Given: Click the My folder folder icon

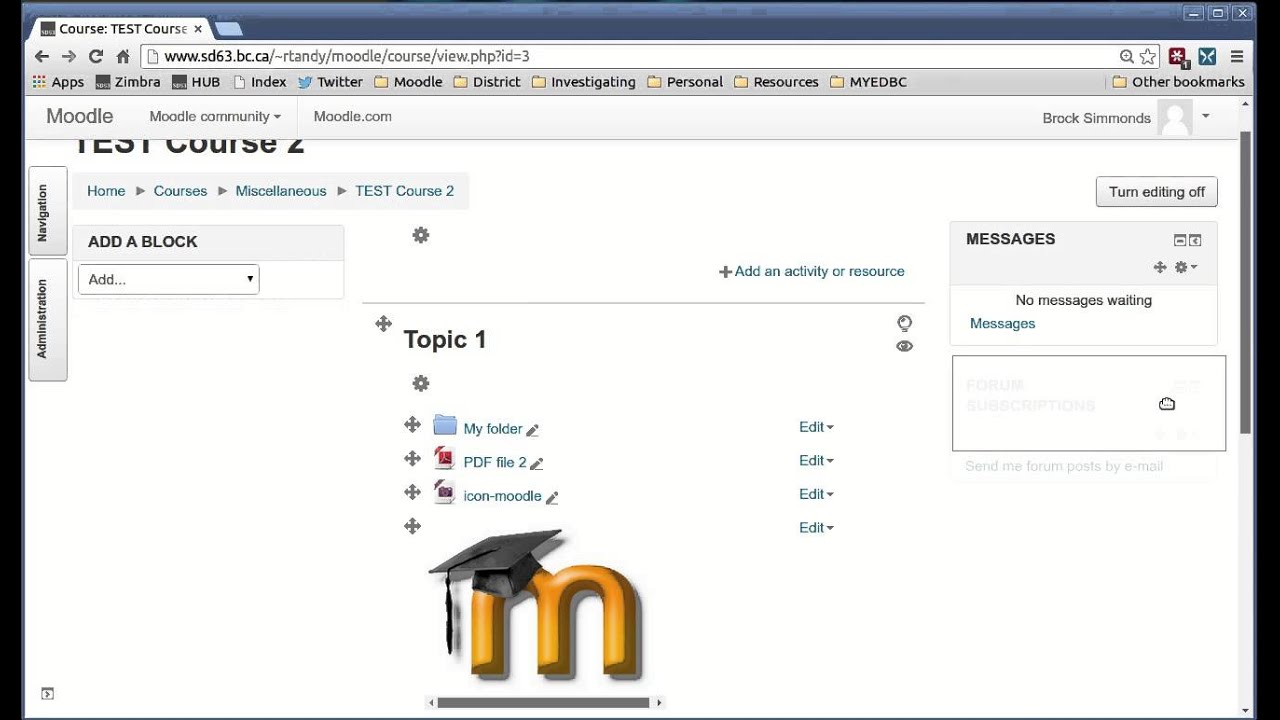Looking at the screenshot, I should 445,426.
